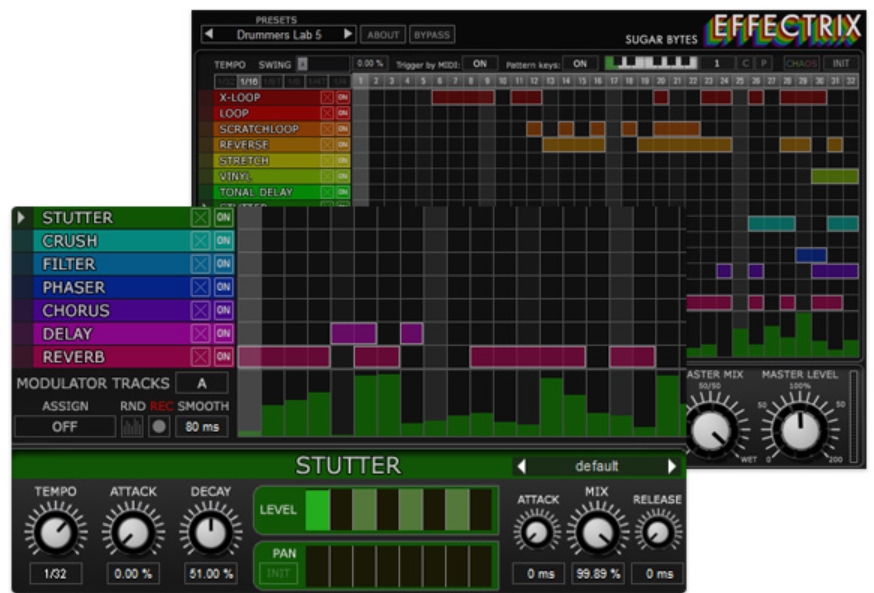
Task: Go to next Stutter preset arrow
Action: [x=672, y=466]
